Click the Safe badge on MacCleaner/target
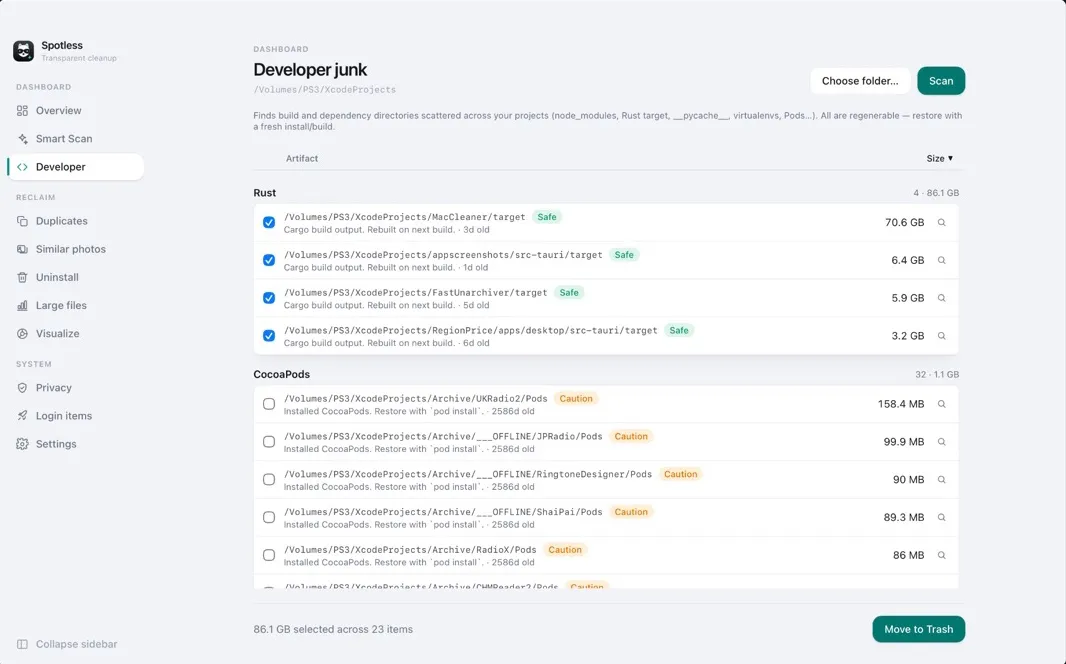The image size is (1066, 664). (x=547, y=217)
